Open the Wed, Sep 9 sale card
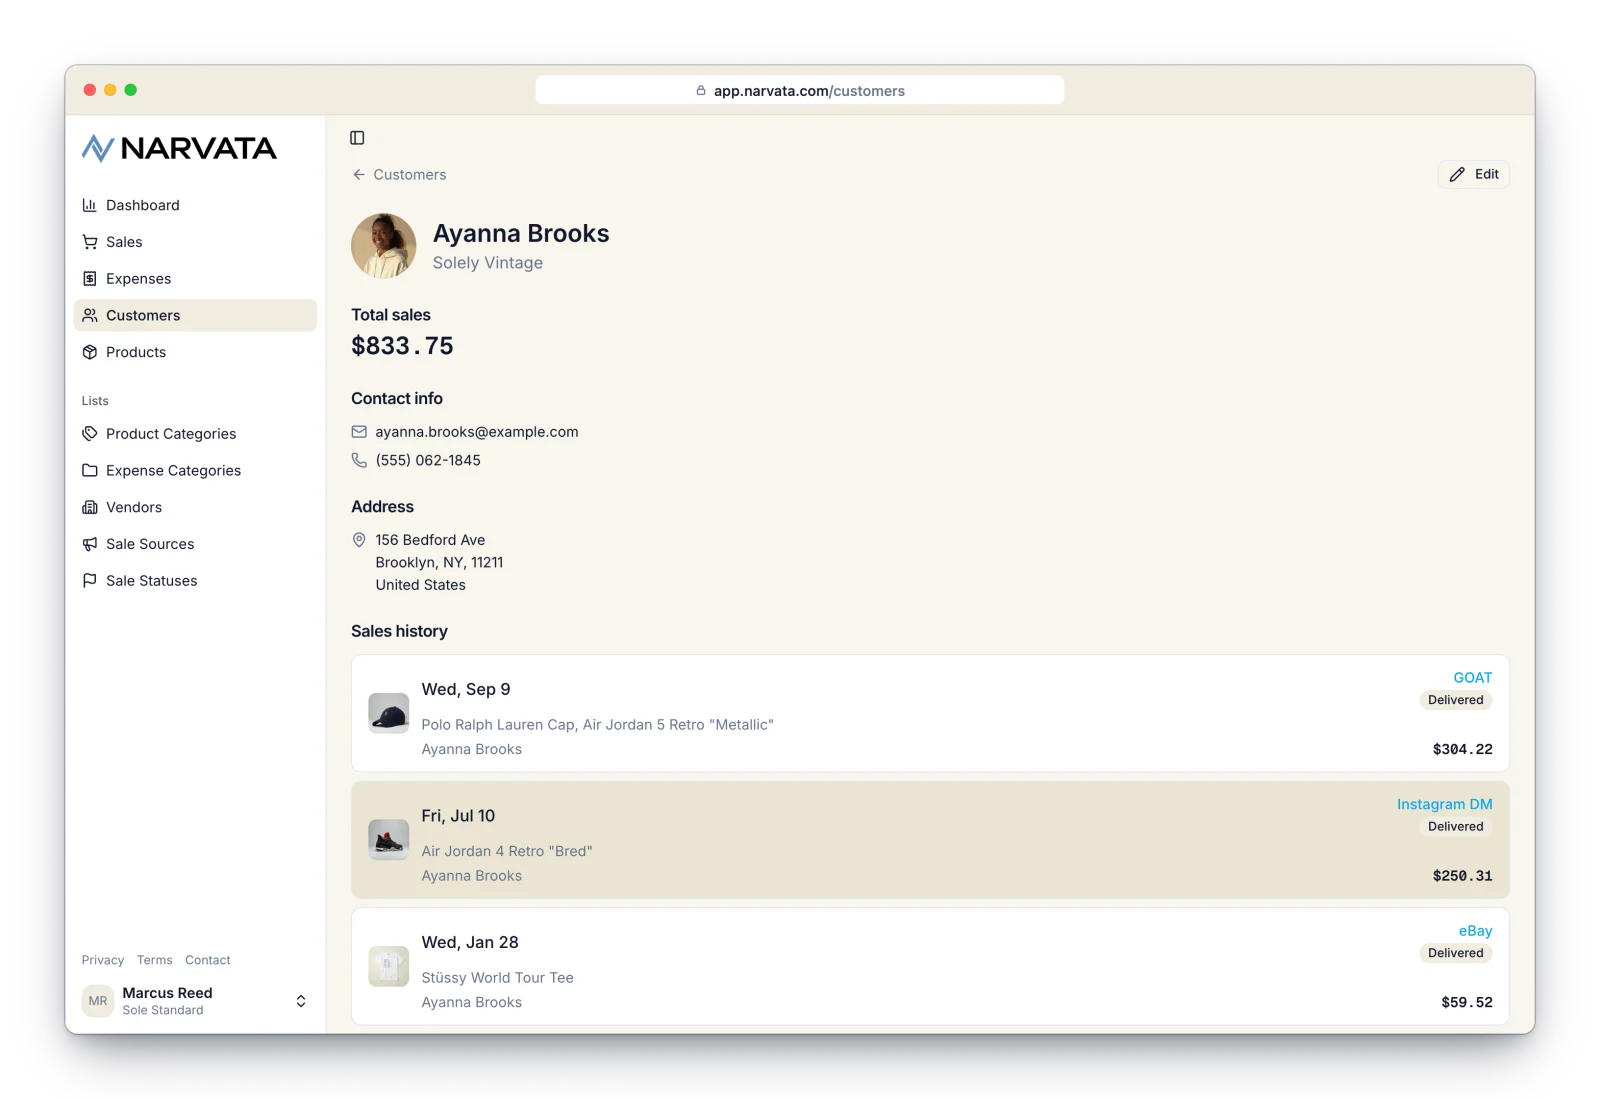 (930, 713)
